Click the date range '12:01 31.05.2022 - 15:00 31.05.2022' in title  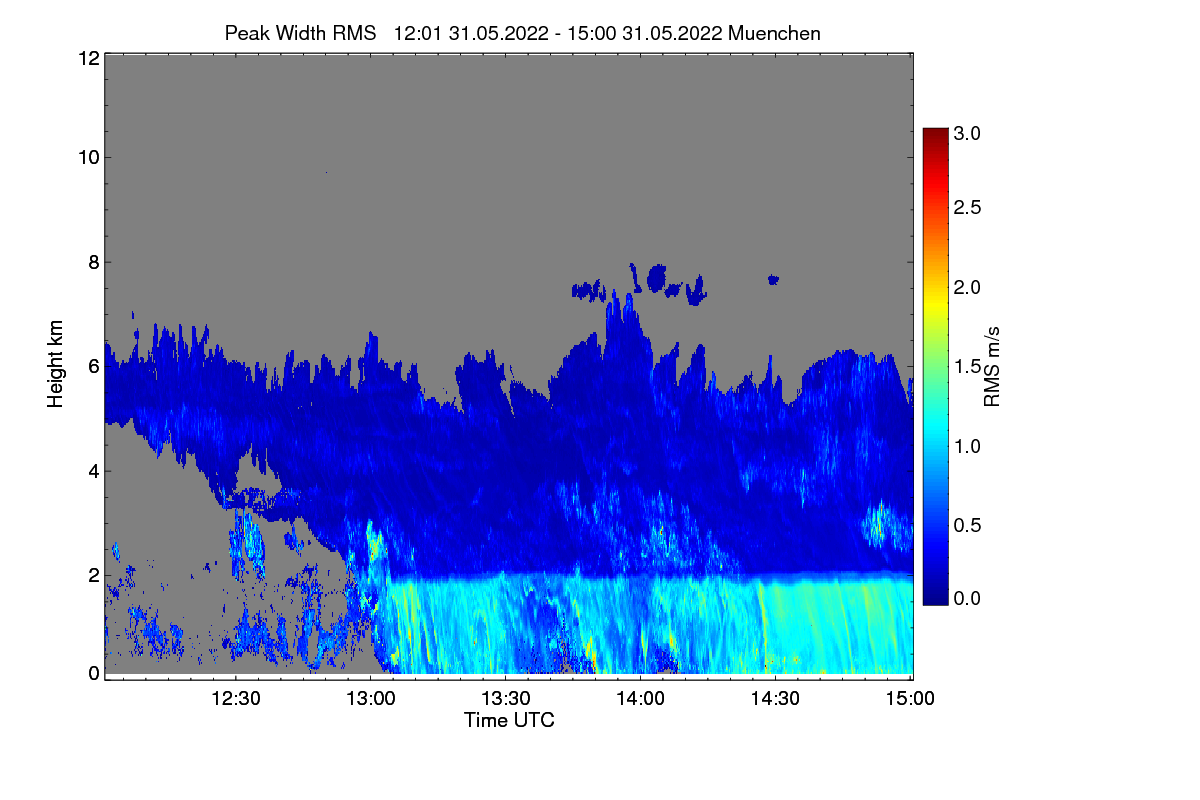pyautogui.click(x=559, y=33)
